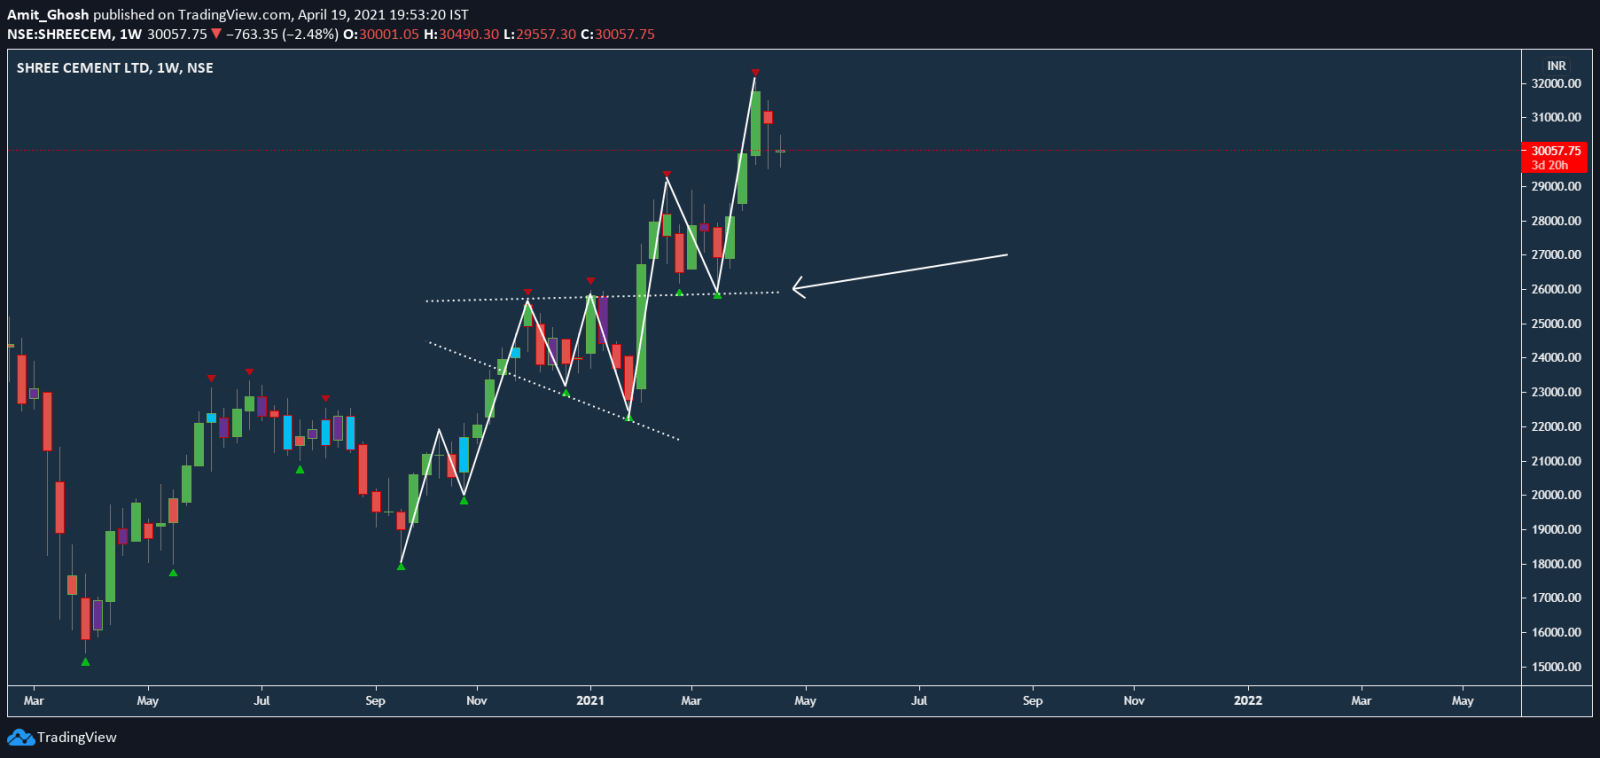1600x758 pixels.
Task: Click the high price value H:30490.30
Action: [461, 34]
